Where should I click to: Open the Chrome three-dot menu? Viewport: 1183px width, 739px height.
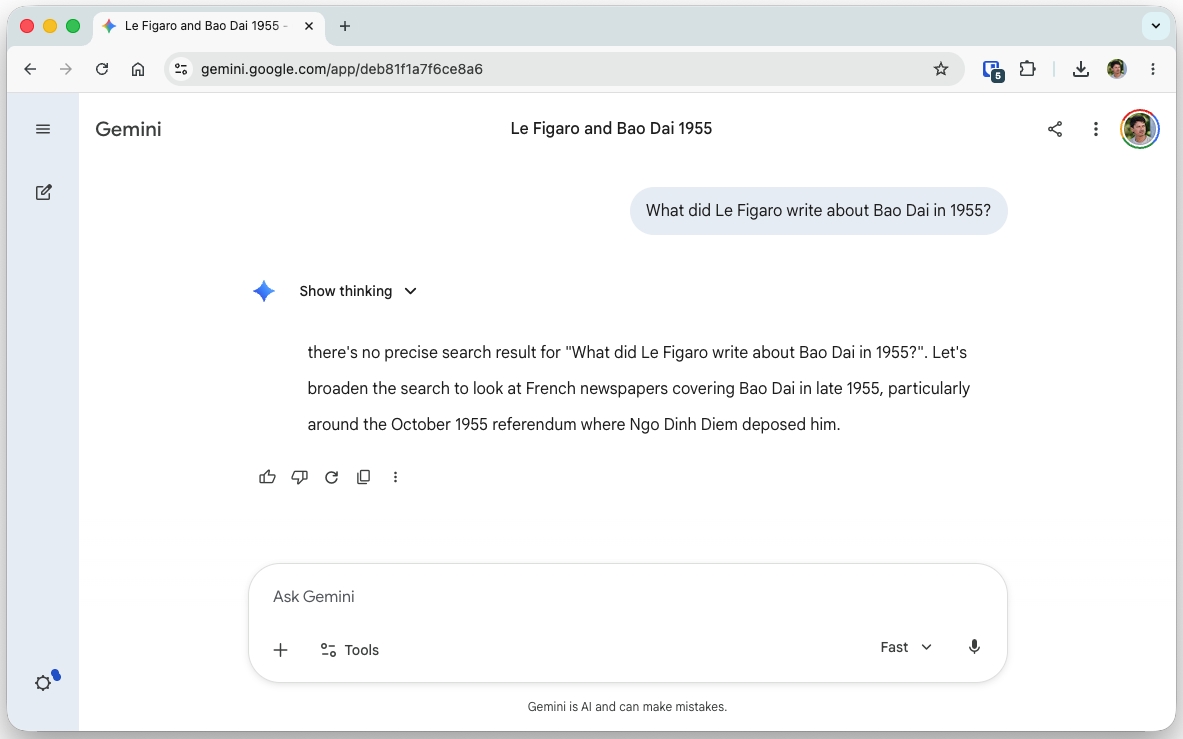click(1153, 69)
